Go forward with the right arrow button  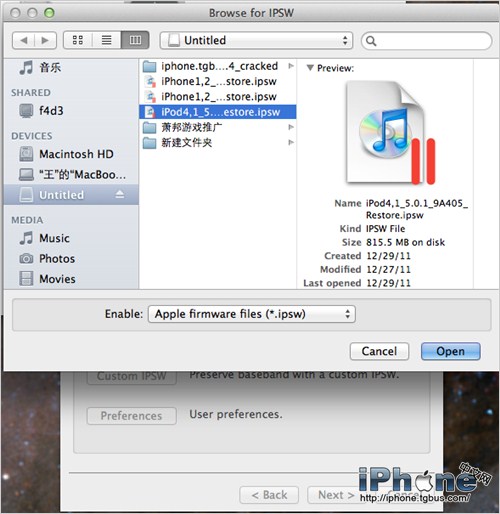(45, 40)
